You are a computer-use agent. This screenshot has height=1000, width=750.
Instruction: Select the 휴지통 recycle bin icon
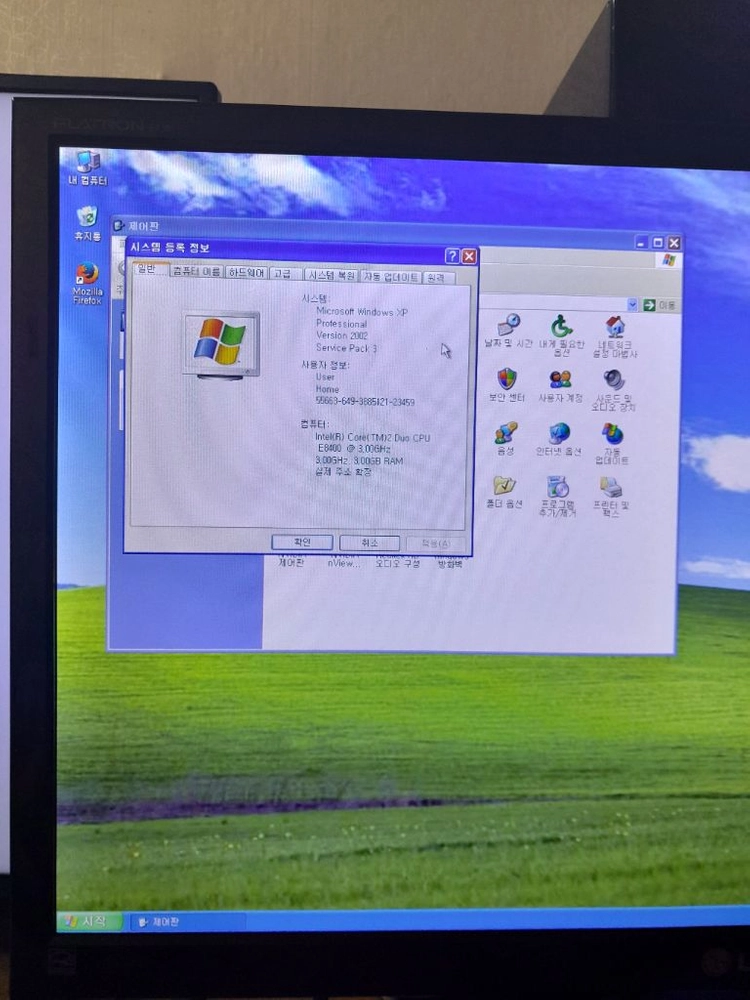(x=87, y=224)
